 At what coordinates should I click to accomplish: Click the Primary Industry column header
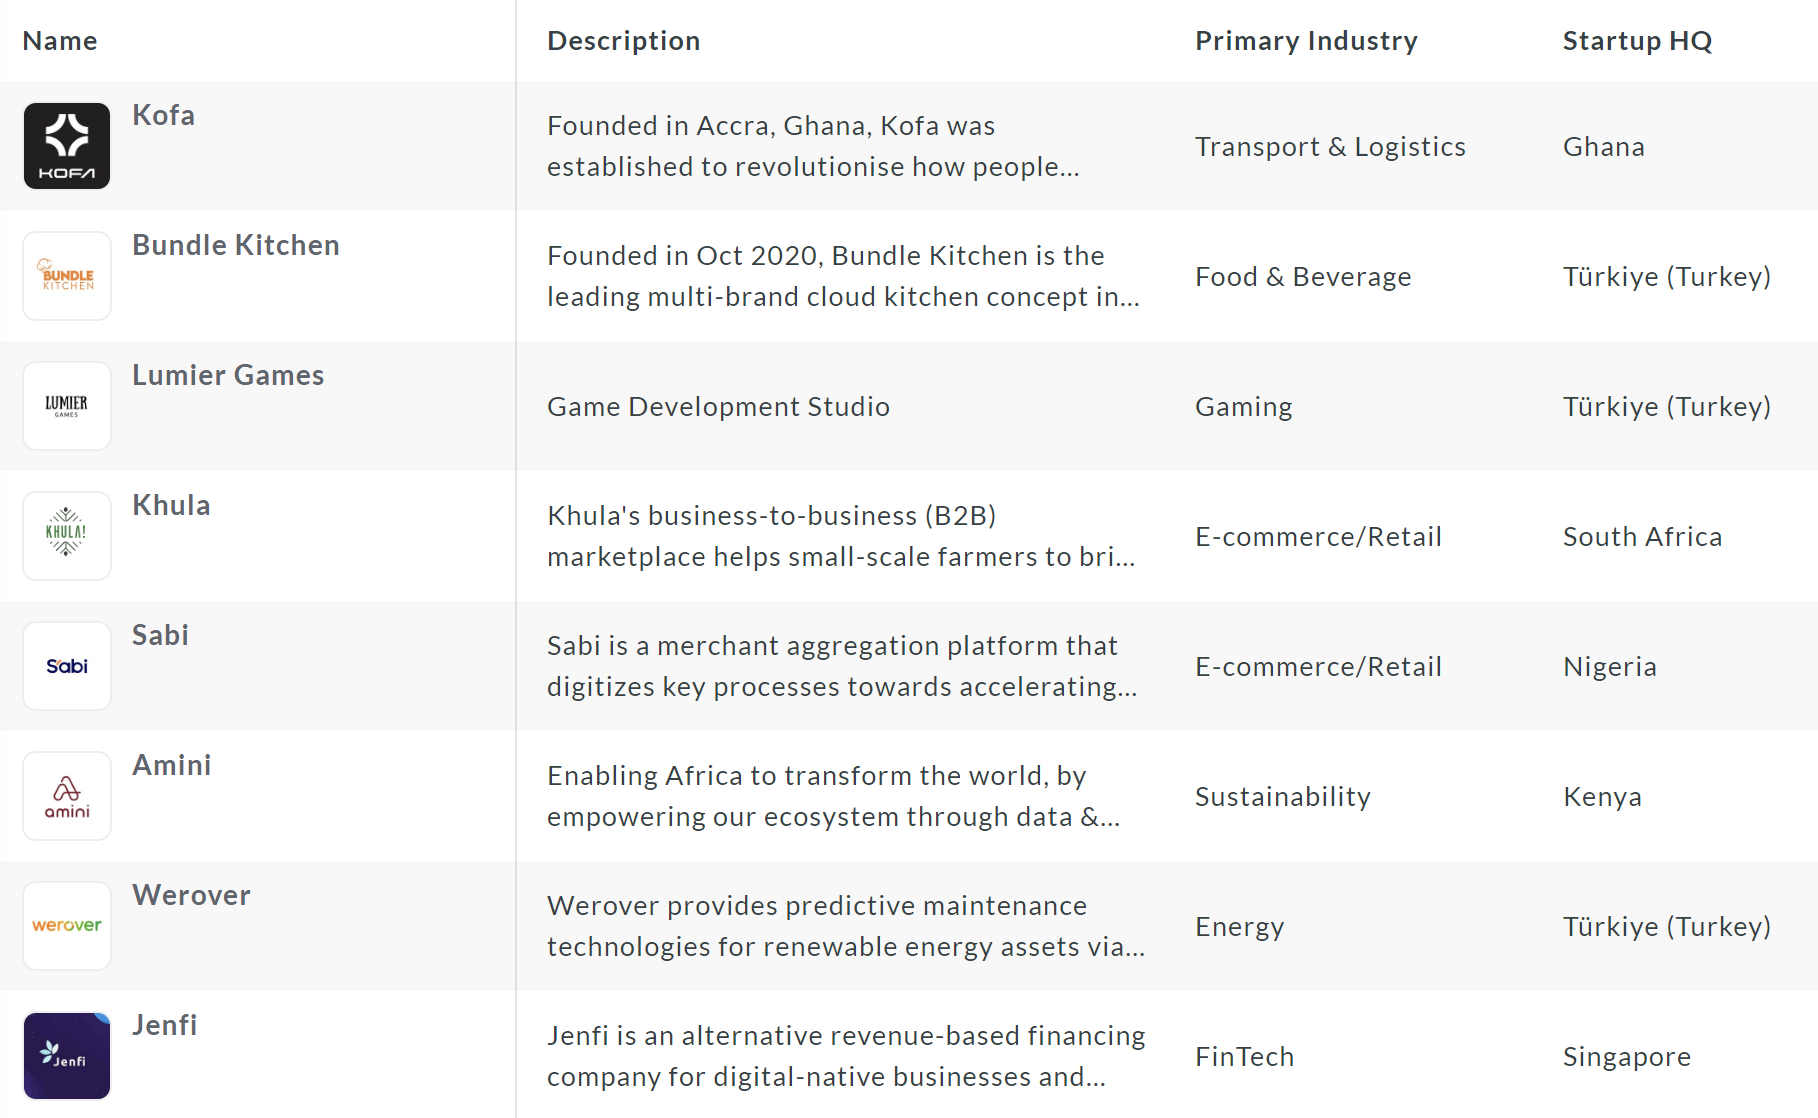[x=1306, y=41]
